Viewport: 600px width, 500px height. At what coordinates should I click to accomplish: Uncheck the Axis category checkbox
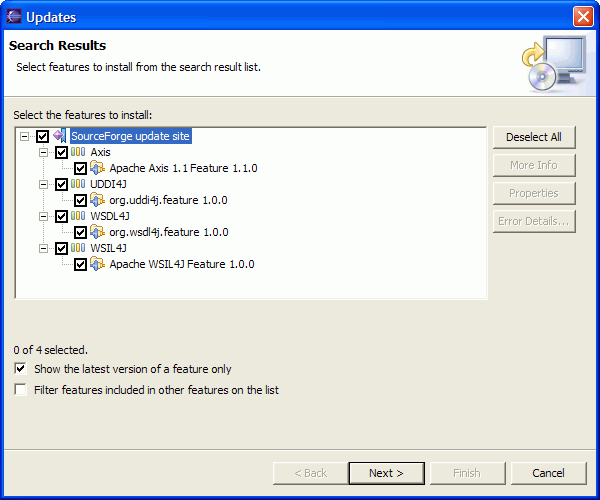click(x=61, y=152)
